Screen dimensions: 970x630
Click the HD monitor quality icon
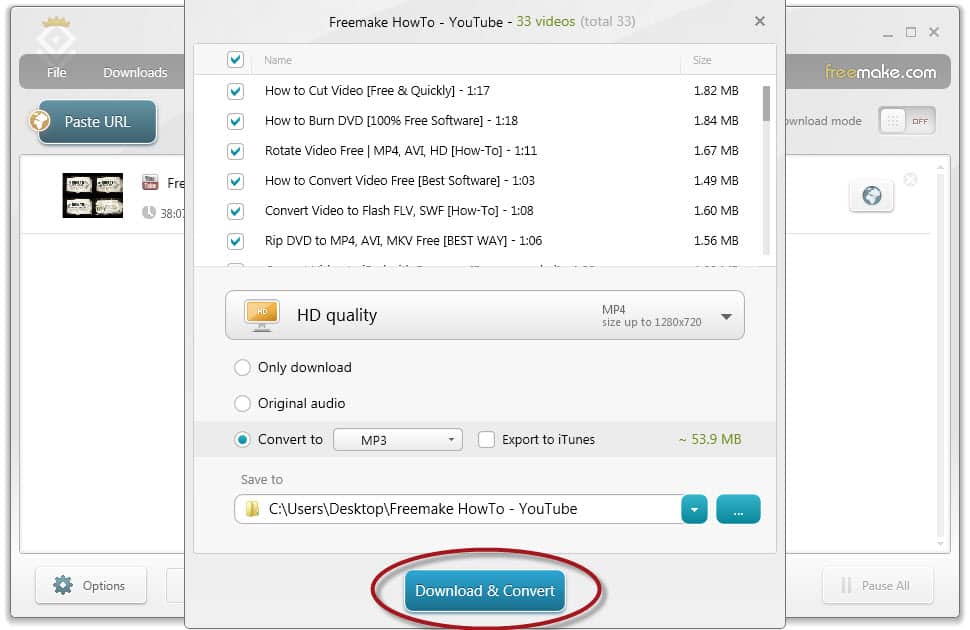point(262,316)
